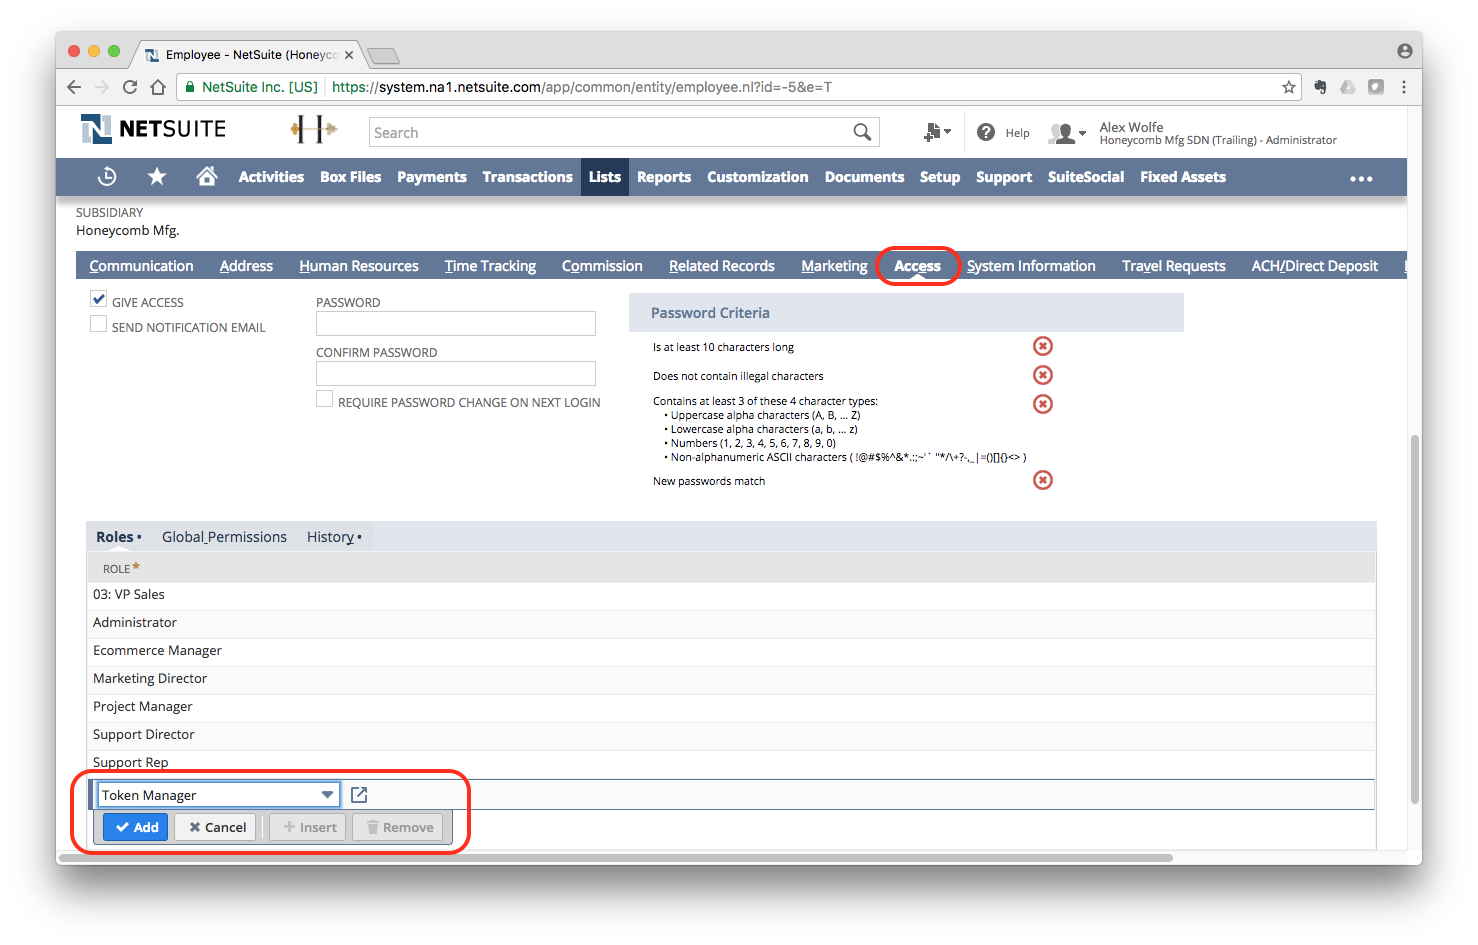Open the Shortcuts star icon
The height and width of the screenshot is (945, 1478).
[157, 177]
